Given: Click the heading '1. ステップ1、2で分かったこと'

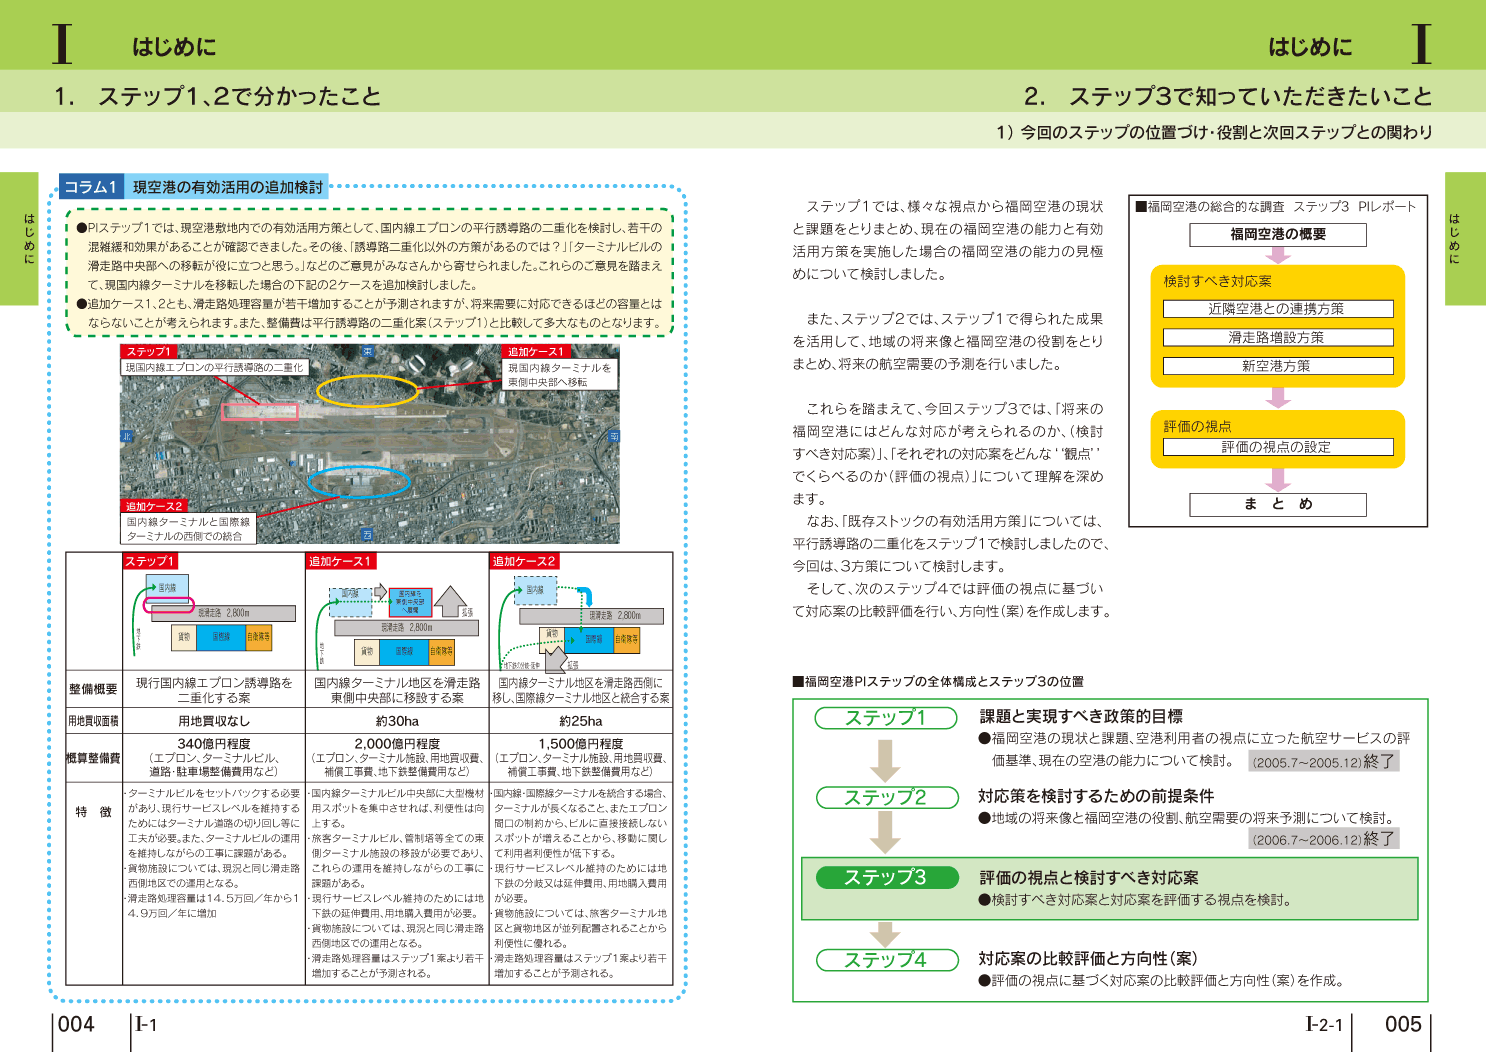Looking at the screenshot, I should click(x=218, y=96).
